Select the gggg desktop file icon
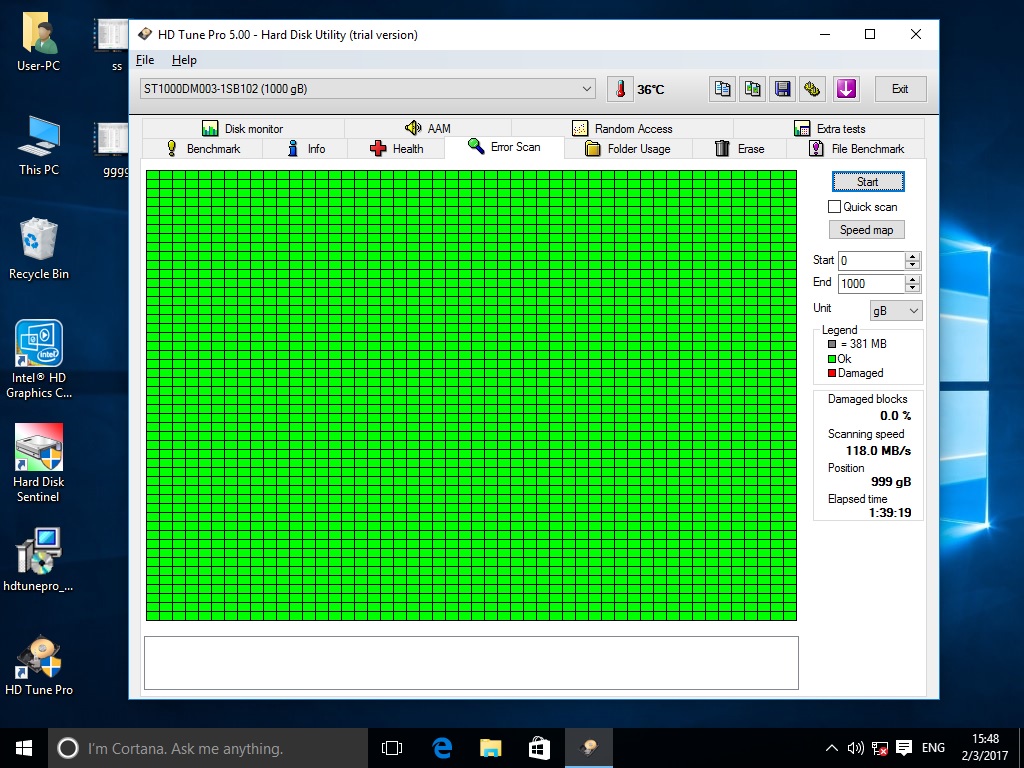 tap(114, 148)
